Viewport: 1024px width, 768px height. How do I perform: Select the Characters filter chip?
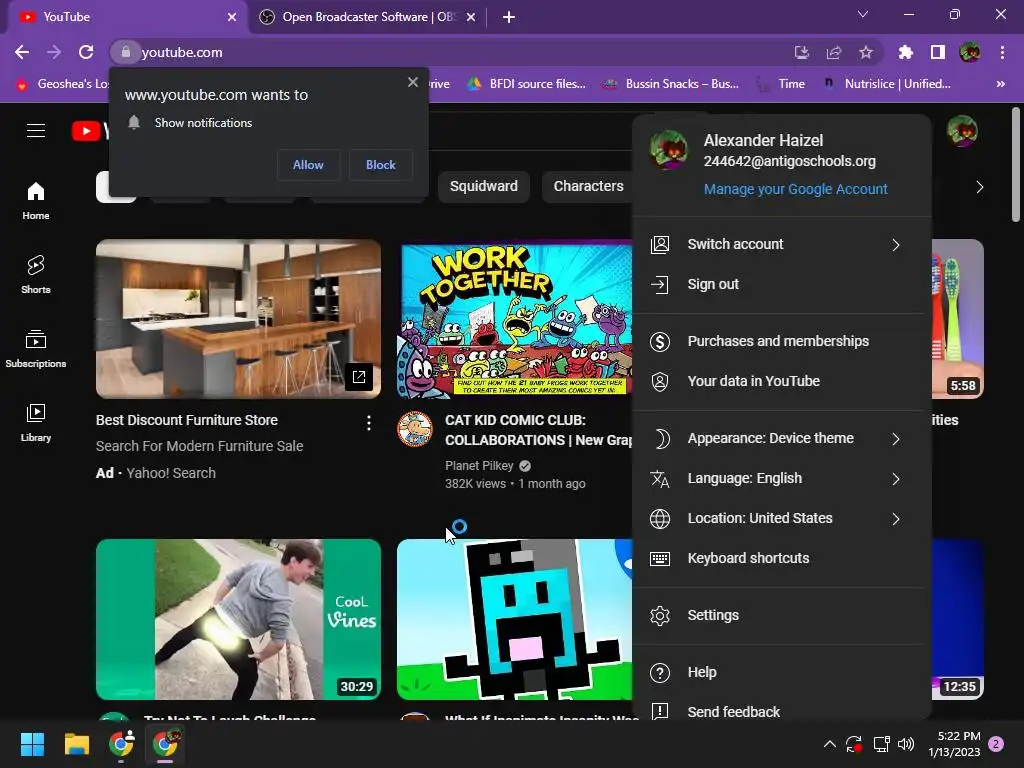(x=588, y=187)
